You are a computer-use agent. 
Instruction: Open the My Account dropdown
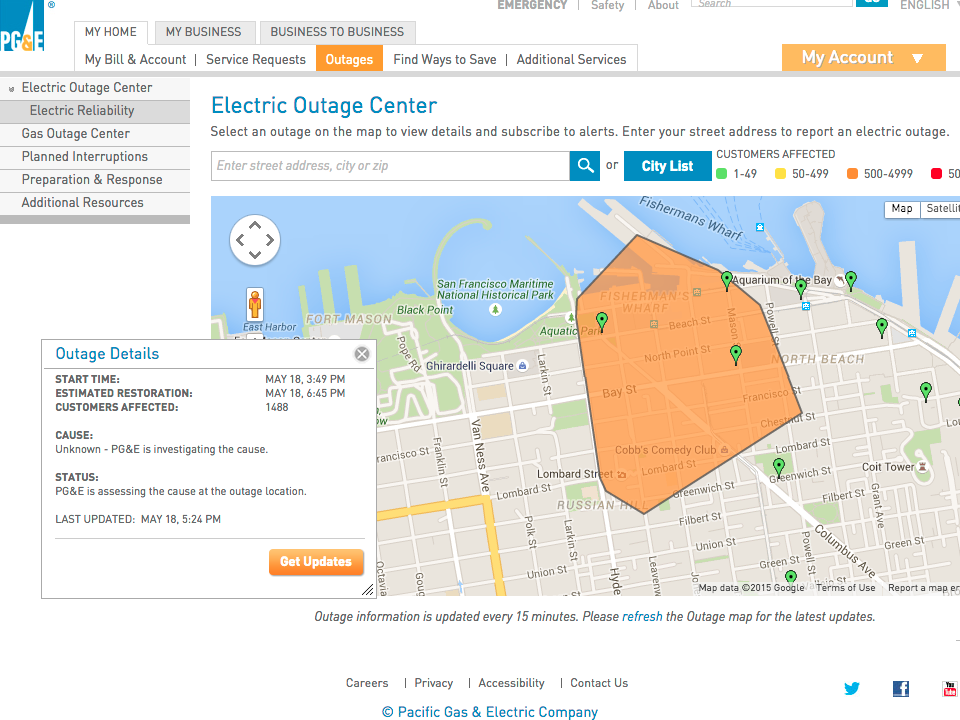[863, 58]
